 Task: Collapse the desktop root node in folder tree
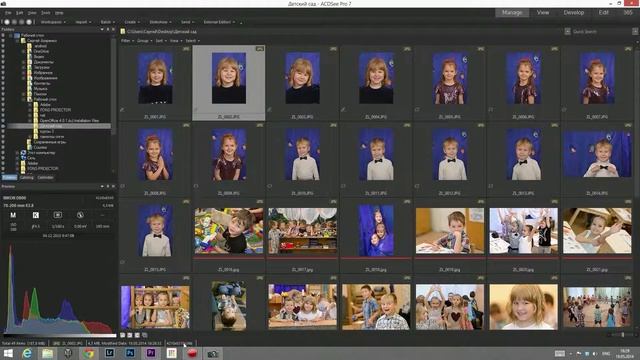[x=11, y=36]
